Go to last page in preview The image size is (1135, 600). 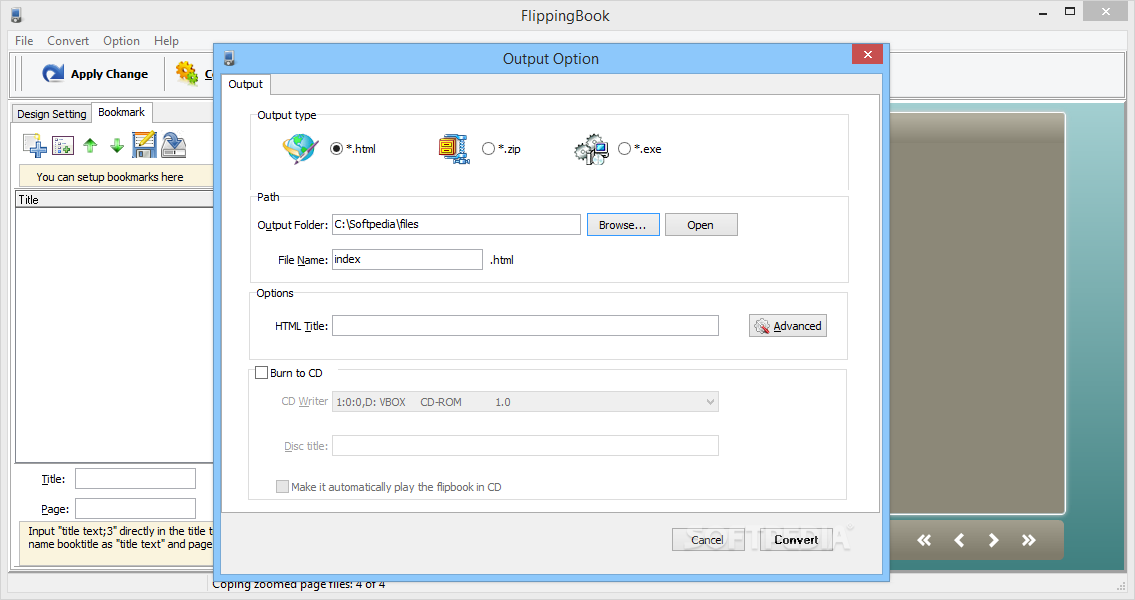tap(1029, 540)
